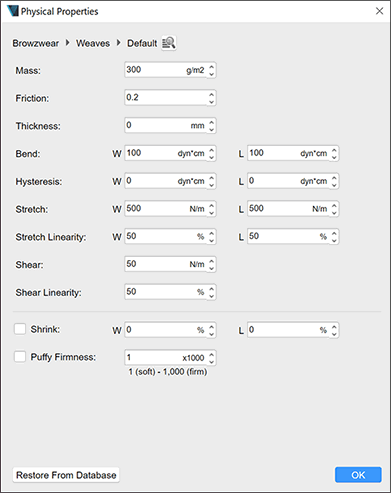Click the Browzwear breadcrumb item
Screen dimensions: 391x493
36,43
